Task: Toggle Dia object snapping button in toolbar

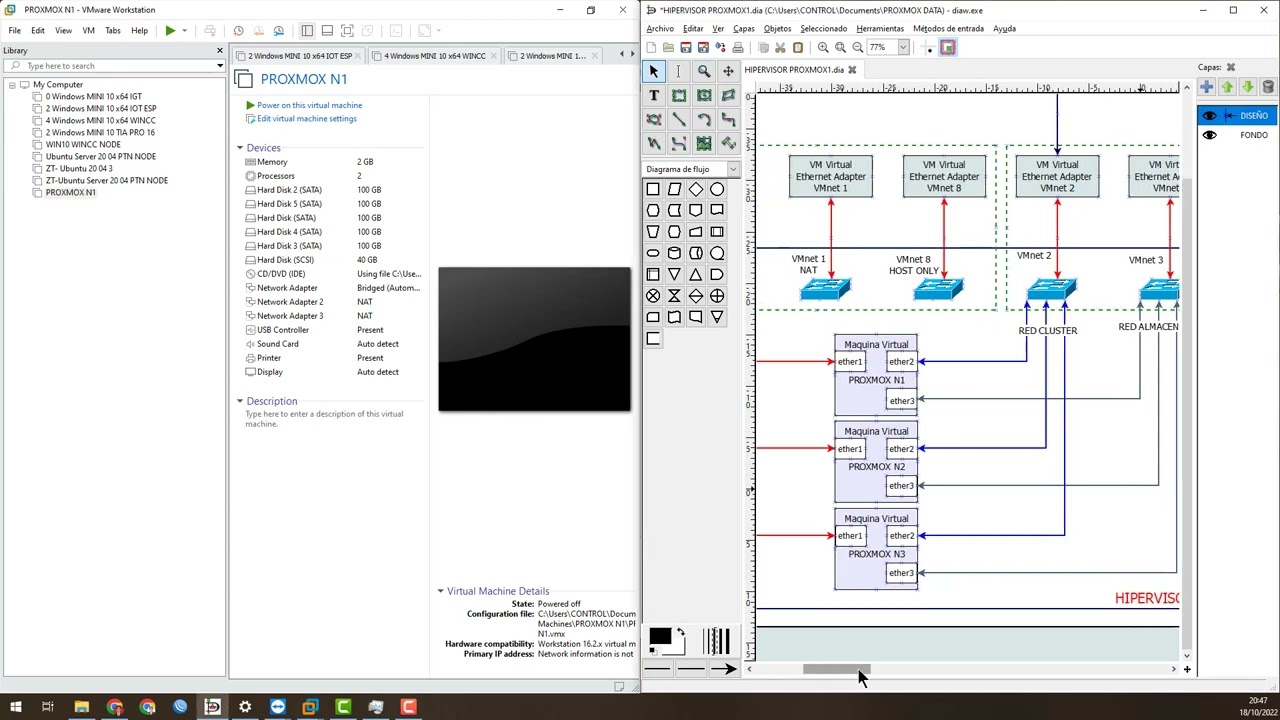Action: [948, 47]
